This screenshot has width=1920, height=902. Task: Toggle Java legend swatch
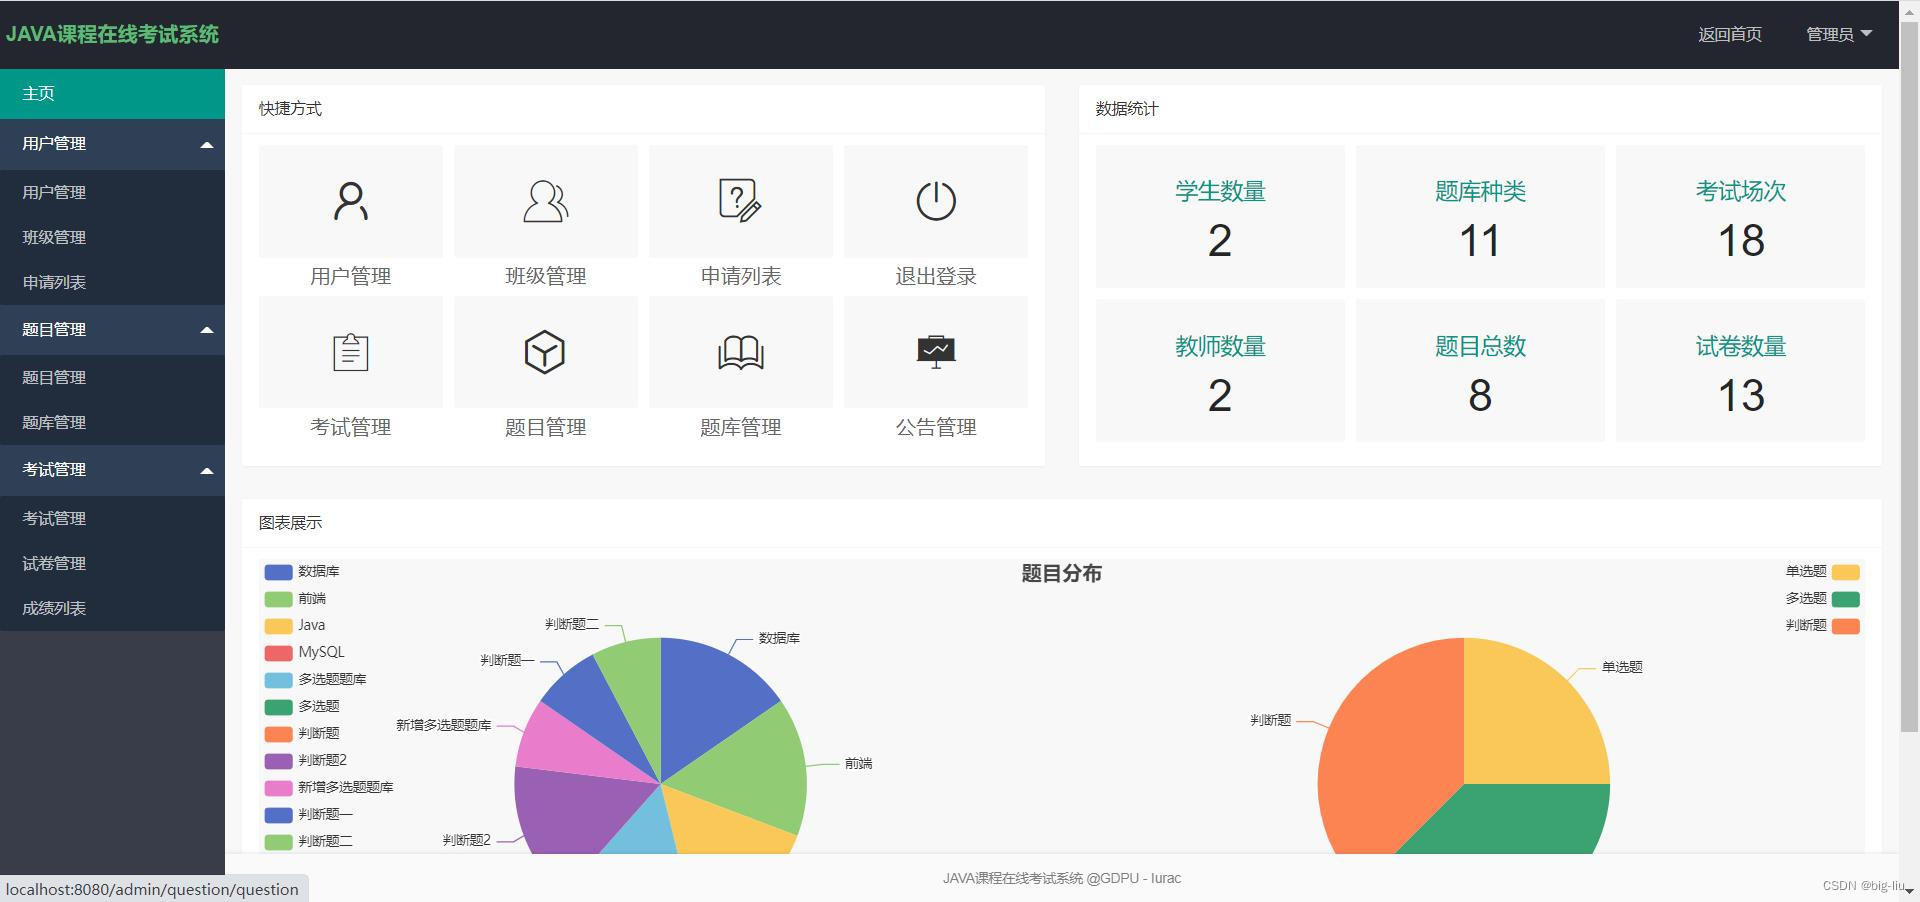click(x=278, y=626)
